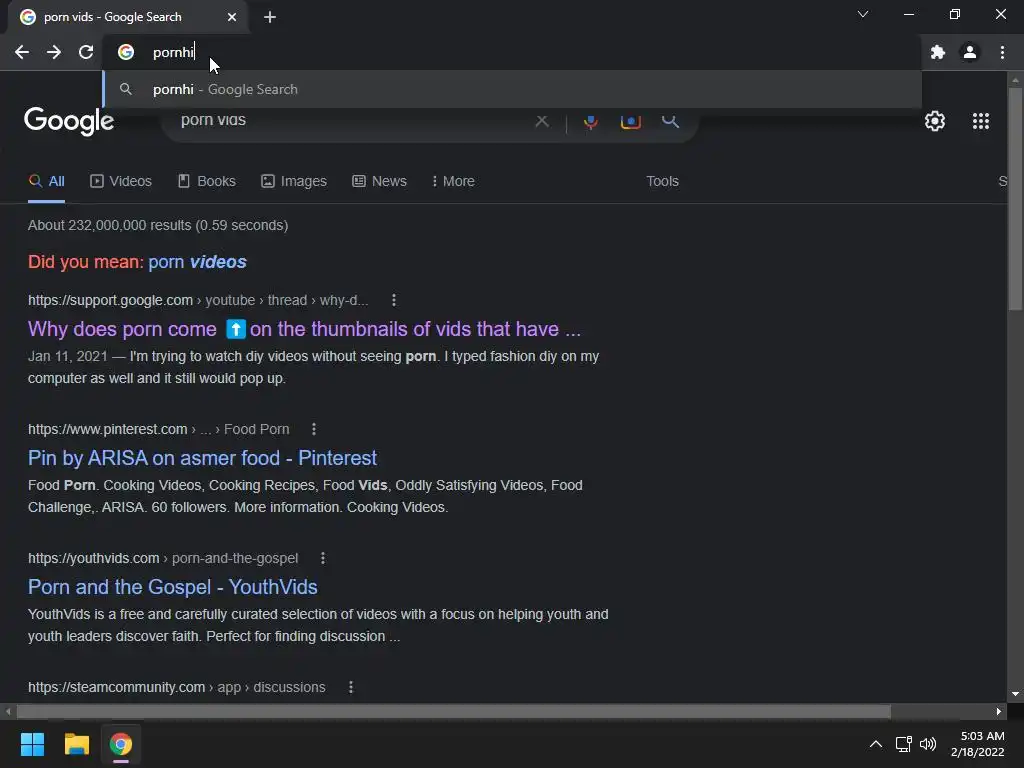Go back with the browser back arrow
This screenshot has height=768, width=1024.
pos(22,52)
